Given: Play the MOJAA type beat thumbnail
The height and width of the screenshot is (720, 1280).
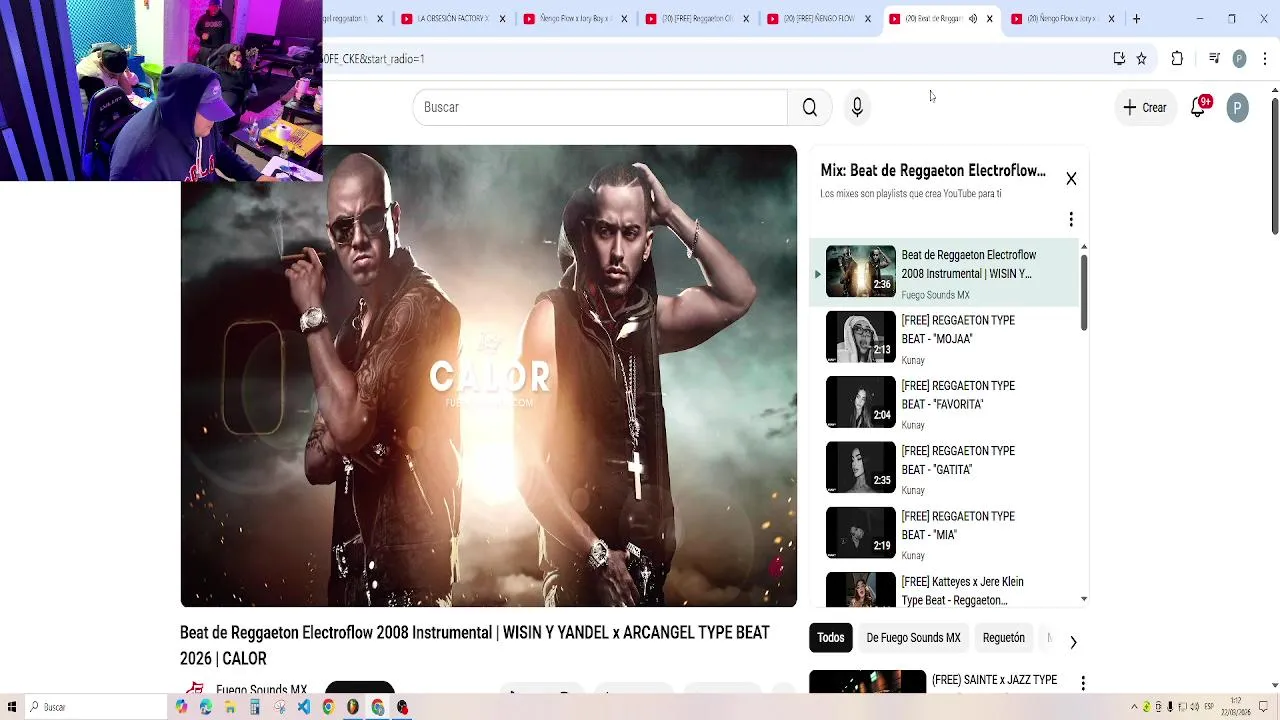Looking at the screenshot, I should (x=861, y=337).
